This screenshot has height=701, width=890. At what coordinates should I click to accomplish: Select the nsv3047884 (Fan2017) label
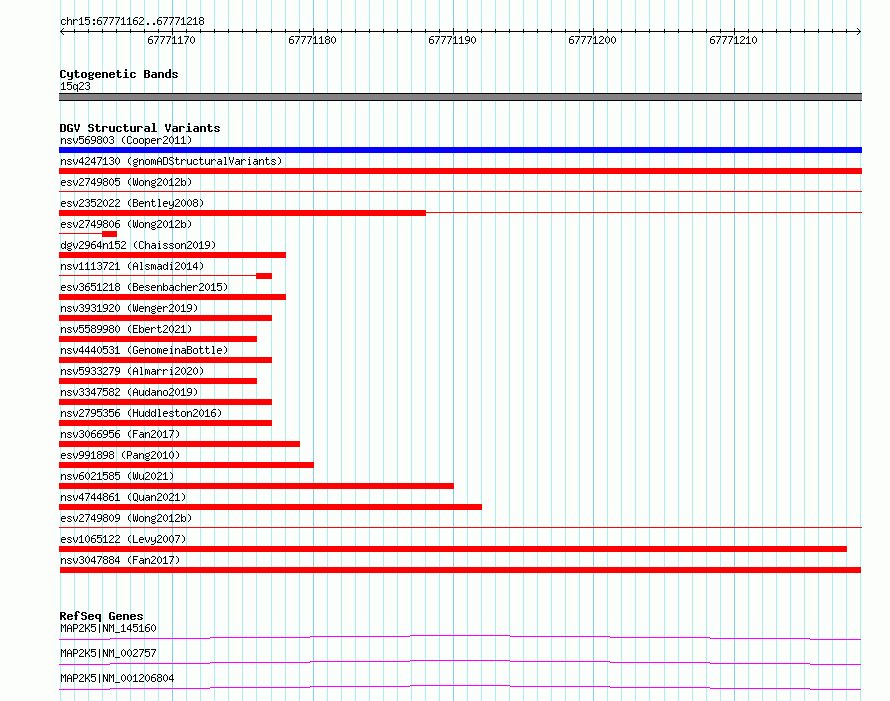coord(120,560)
